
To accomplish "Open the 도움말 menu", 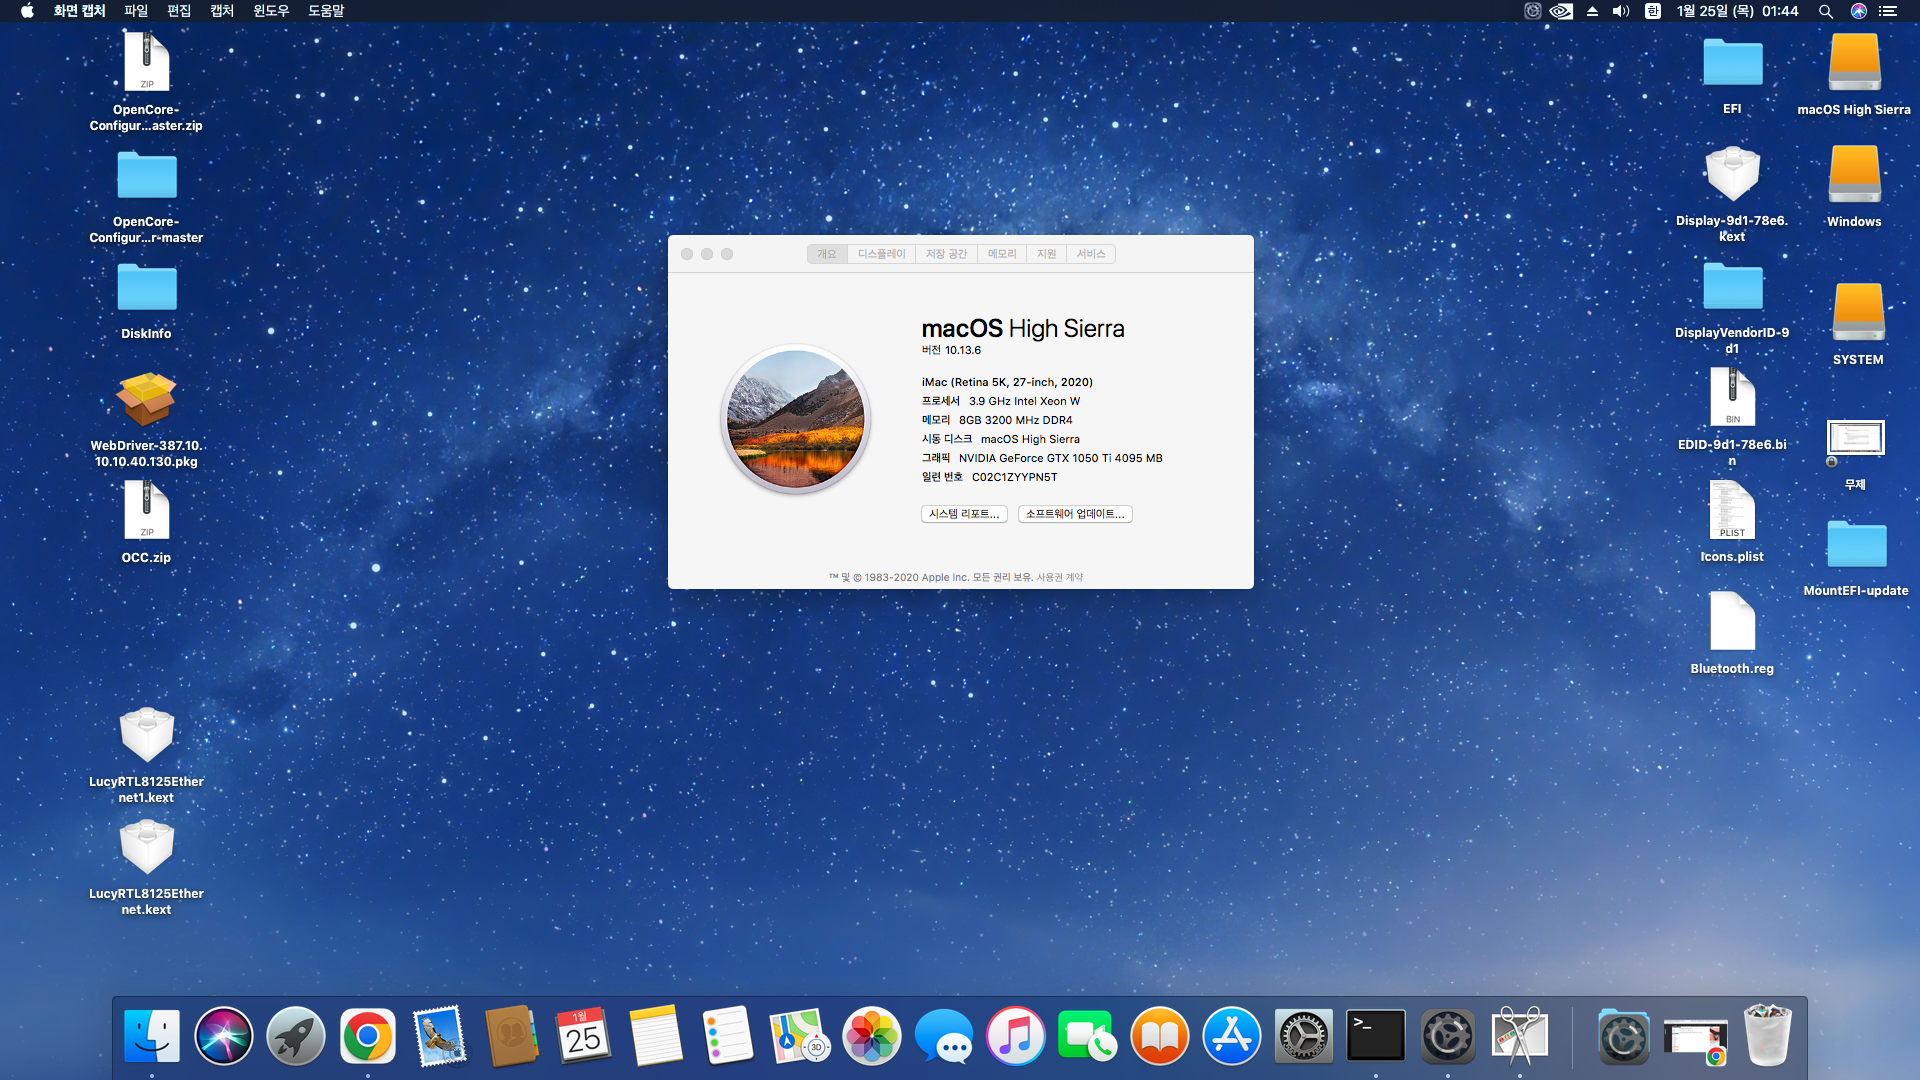I will point(326,11).
